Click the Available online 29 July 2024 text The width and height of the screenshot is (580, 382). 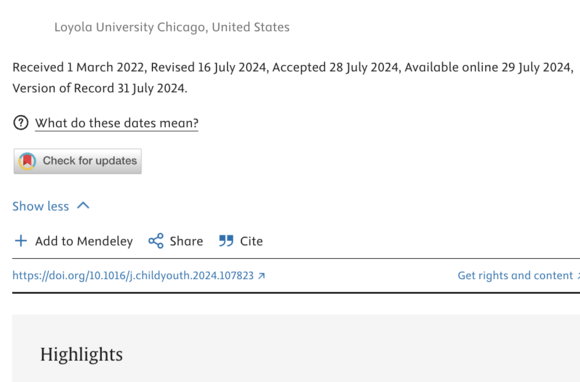pos(488,68)
